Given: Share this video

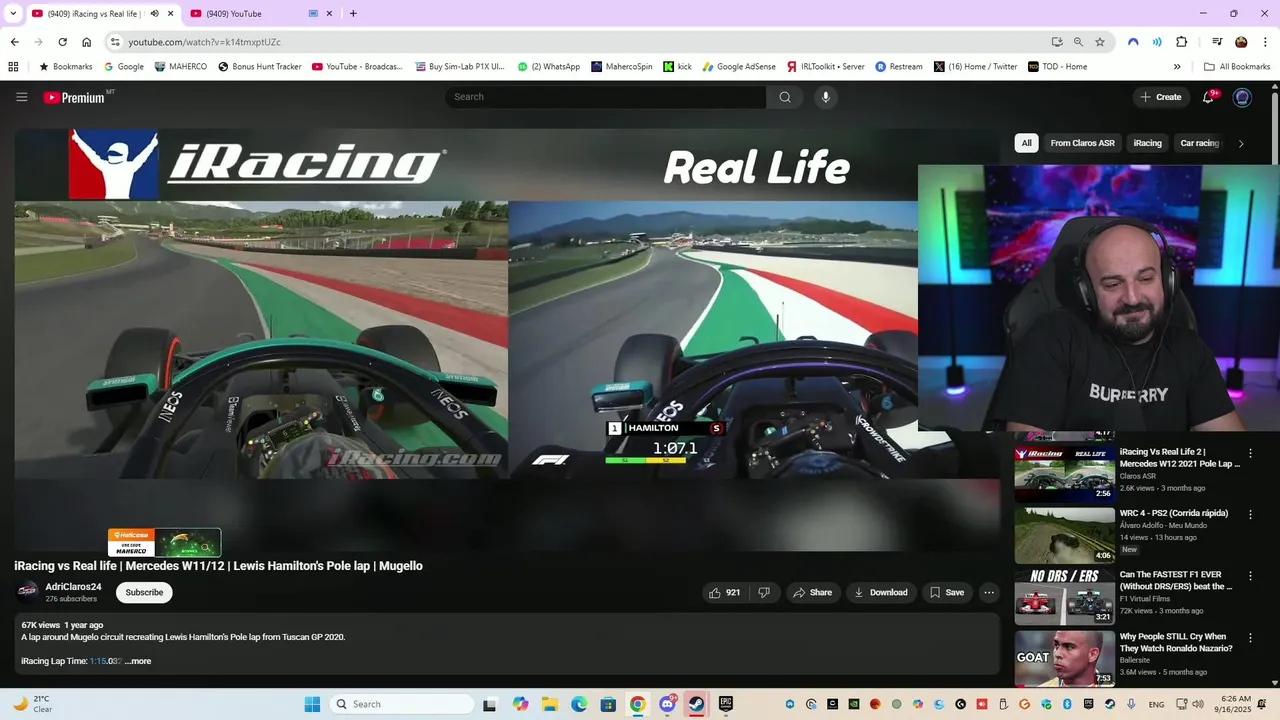Looking at the screenshot, I should 812,592.
